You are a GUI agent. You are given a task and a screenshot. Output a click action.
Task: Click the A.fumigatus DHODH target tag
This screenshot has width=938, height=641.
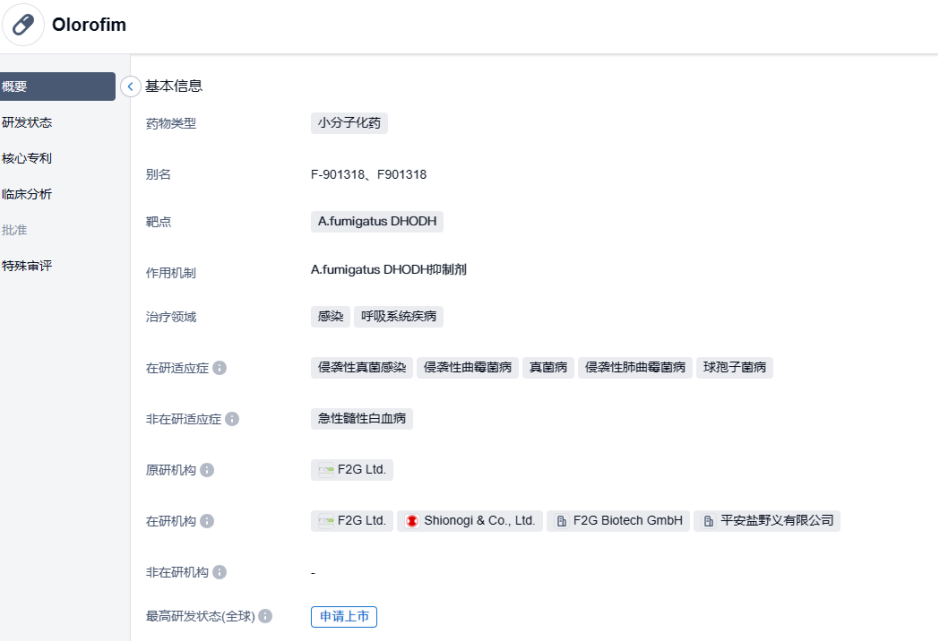tap(377, 221)
